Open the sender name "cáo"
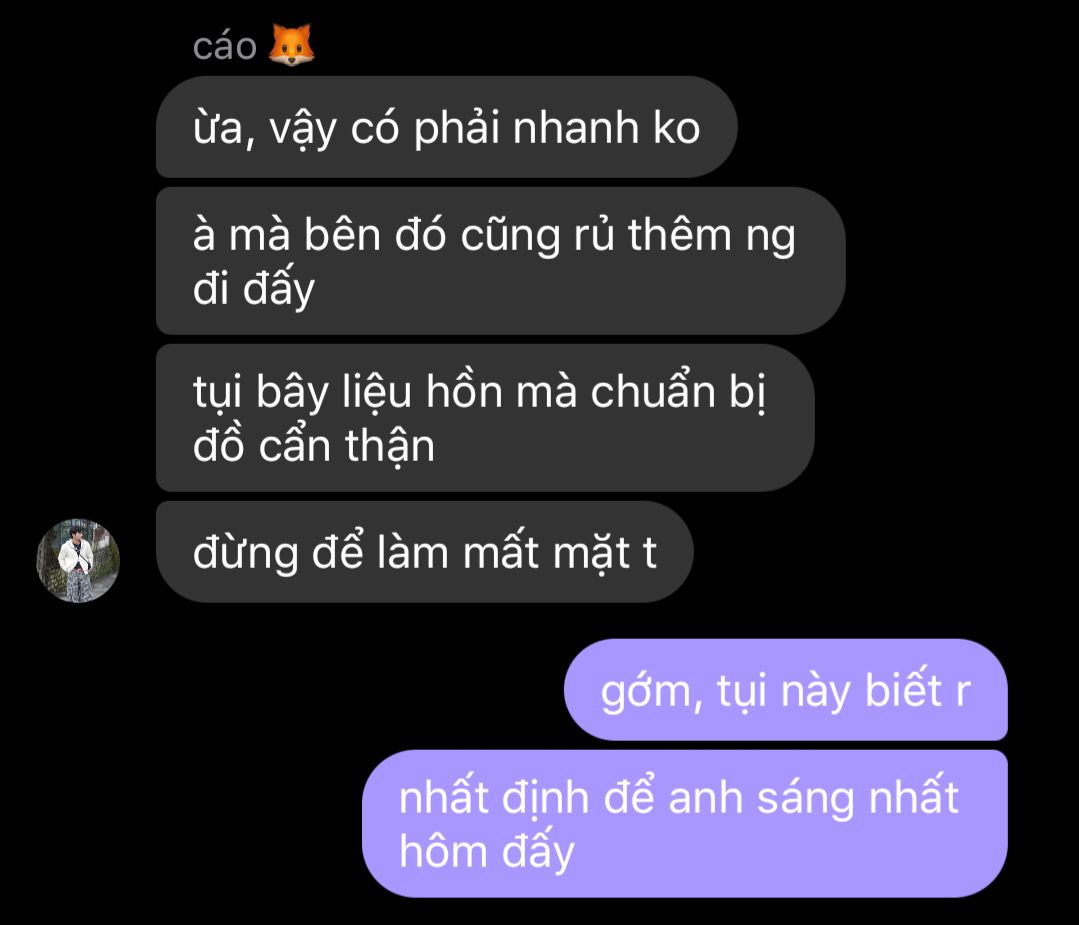The width and height of the screenshot is (1079, 925). (224, 47)
